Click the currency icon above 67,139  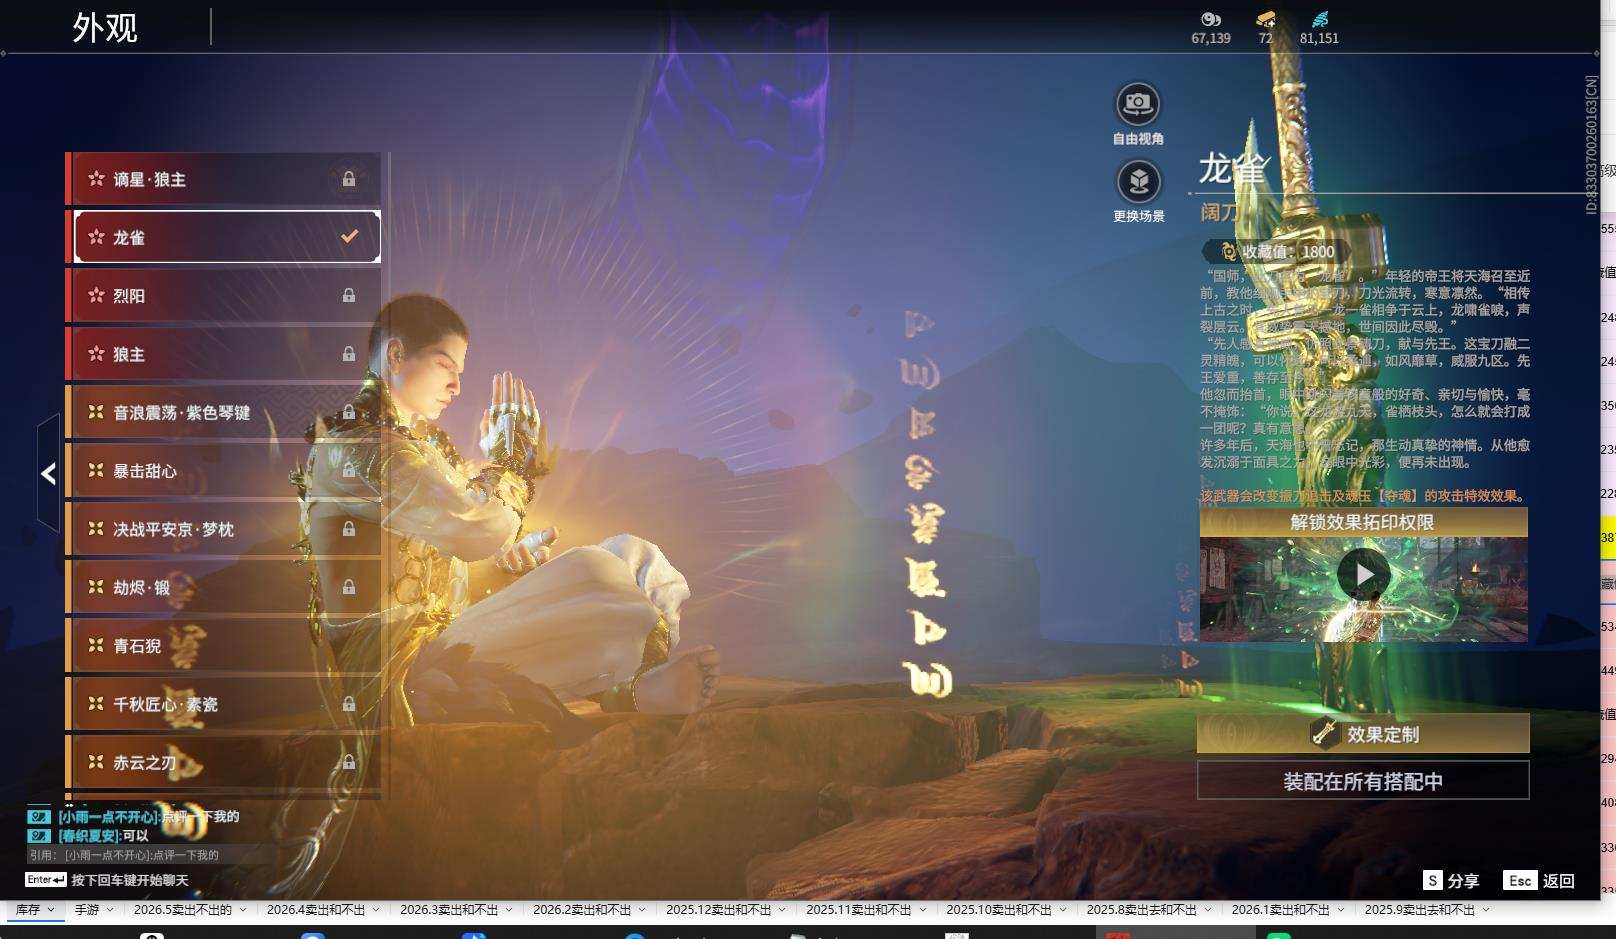[x=1211, y=19]
